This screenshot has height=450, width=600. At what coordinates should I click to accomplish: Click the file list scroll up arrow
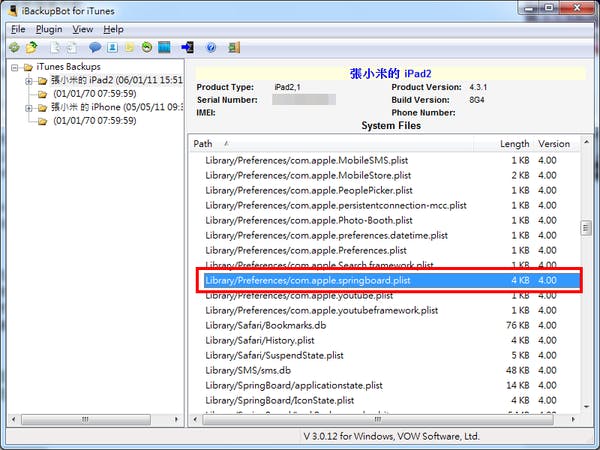coord(586,142)
